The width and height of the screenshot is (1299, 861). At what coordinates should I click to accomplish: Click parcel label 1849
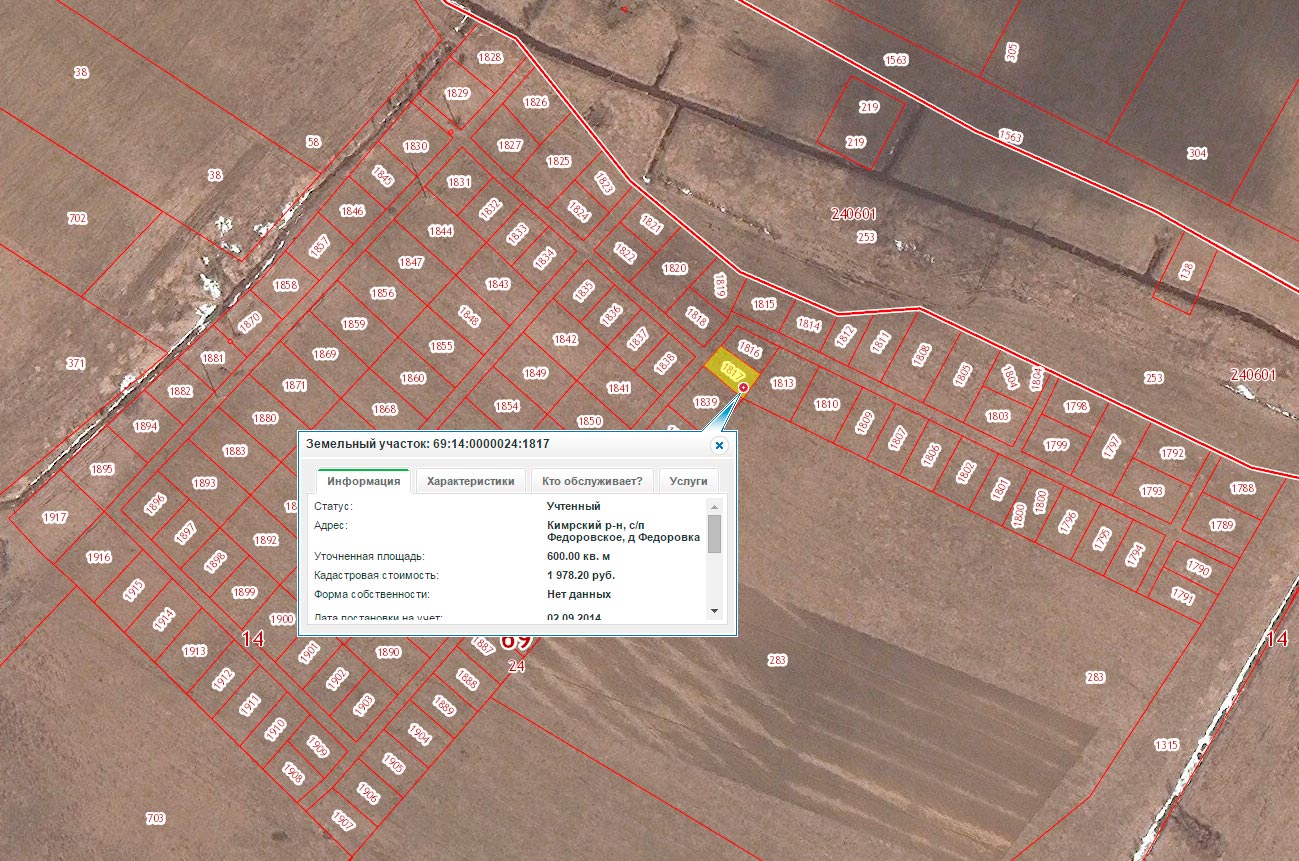point(535,373)
